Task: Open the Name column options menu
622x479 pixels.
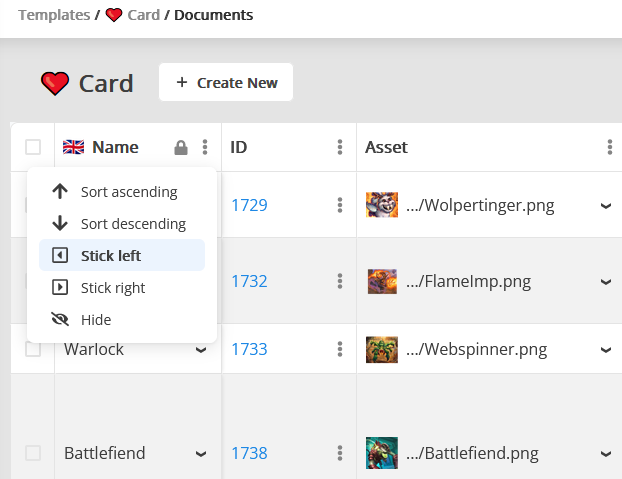Action: 205,147
